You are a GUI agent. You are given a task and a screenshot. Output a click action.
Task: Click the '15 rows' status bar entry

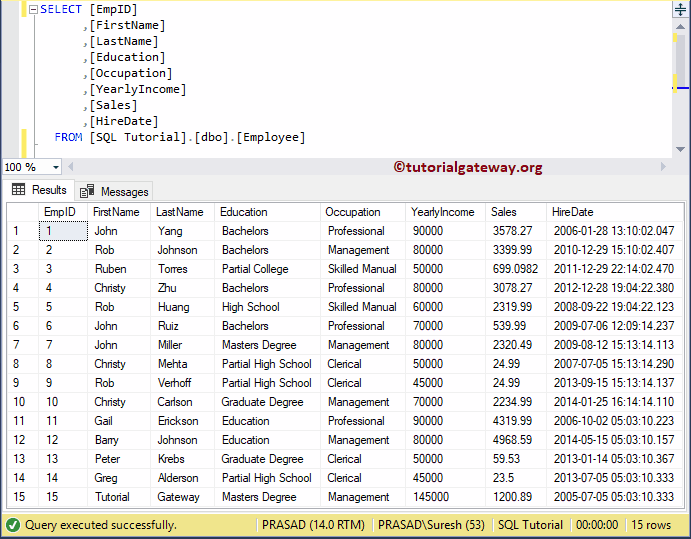(x=651, y=525)
